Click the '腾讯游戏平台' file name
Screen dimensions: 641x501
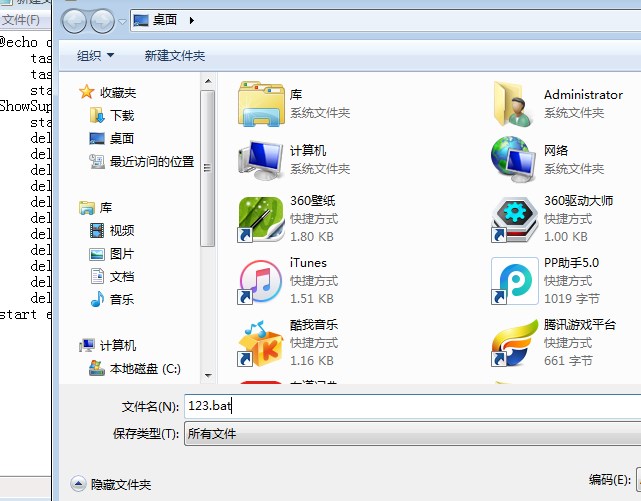click(580, 325)
